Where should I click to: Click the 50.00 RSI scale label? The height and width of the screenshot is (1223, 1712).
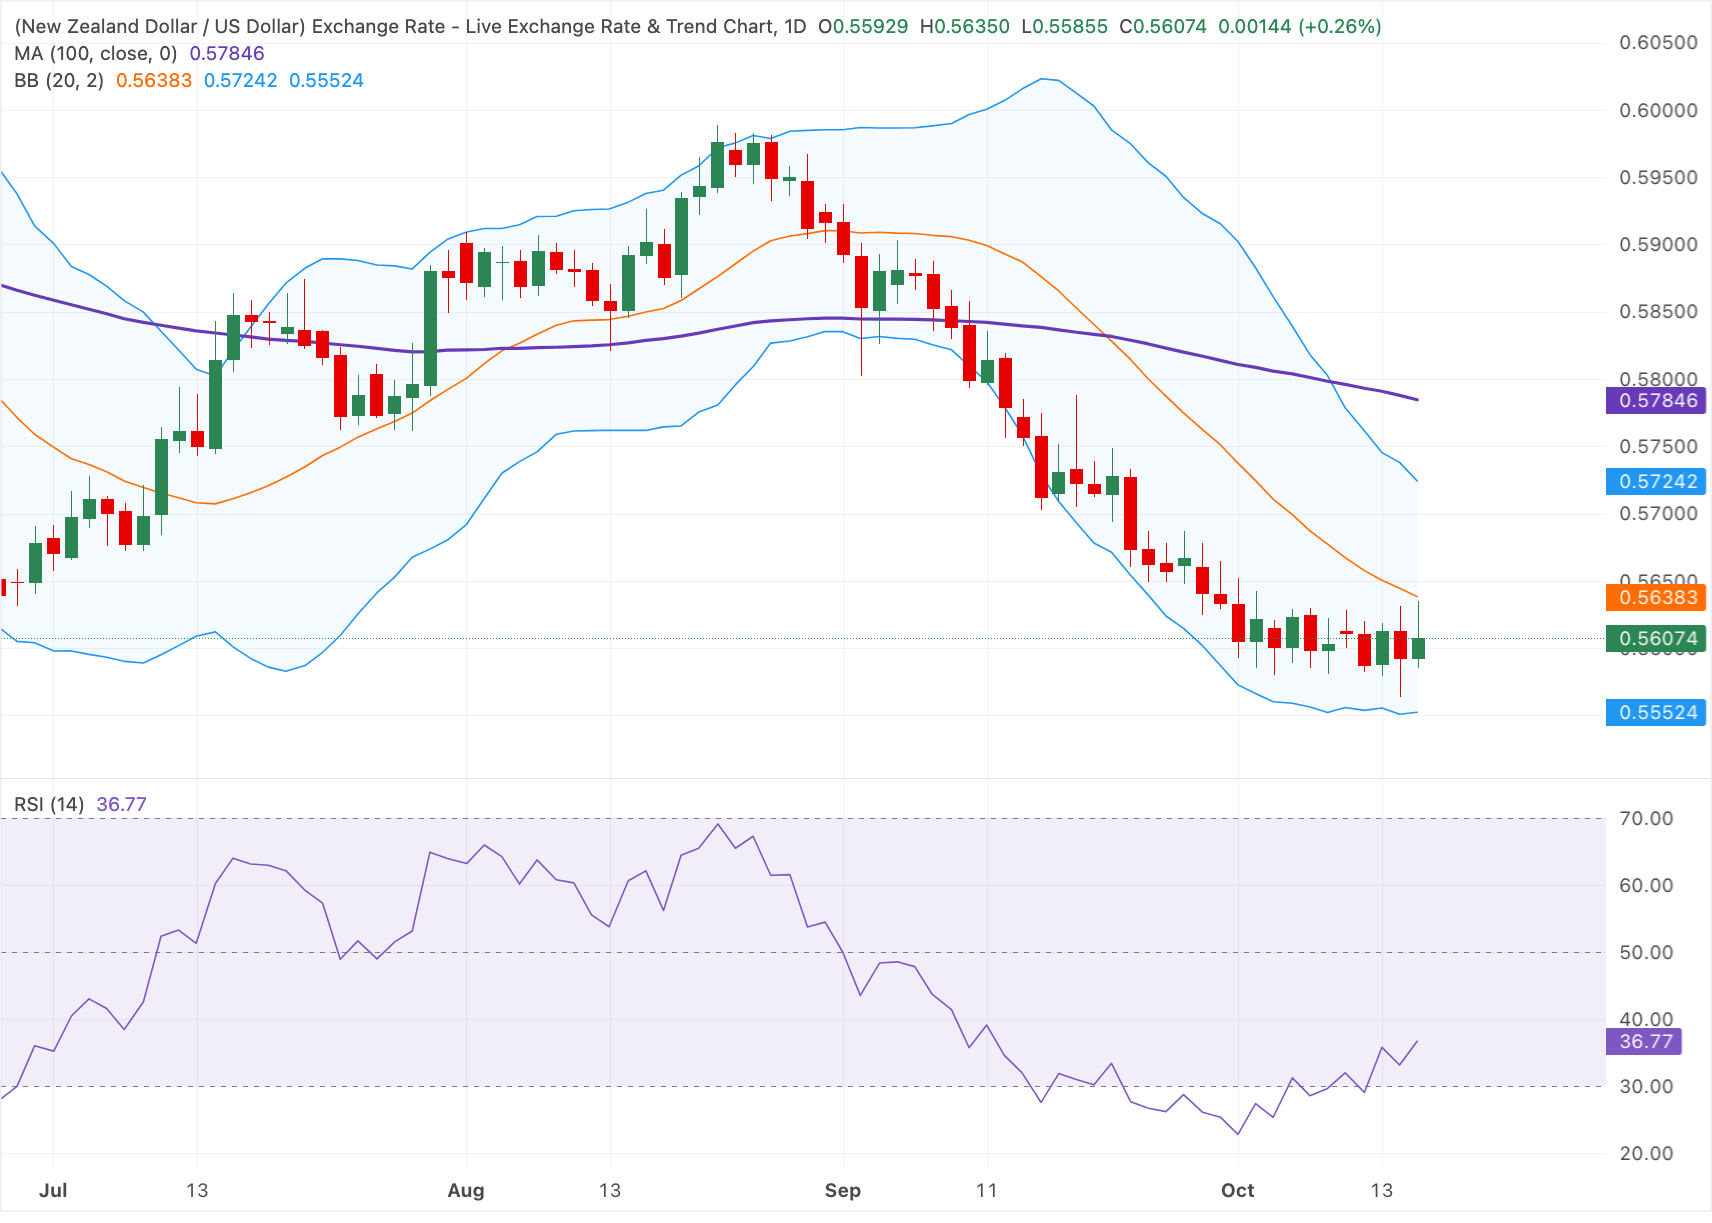click(x=1646, y=953)
